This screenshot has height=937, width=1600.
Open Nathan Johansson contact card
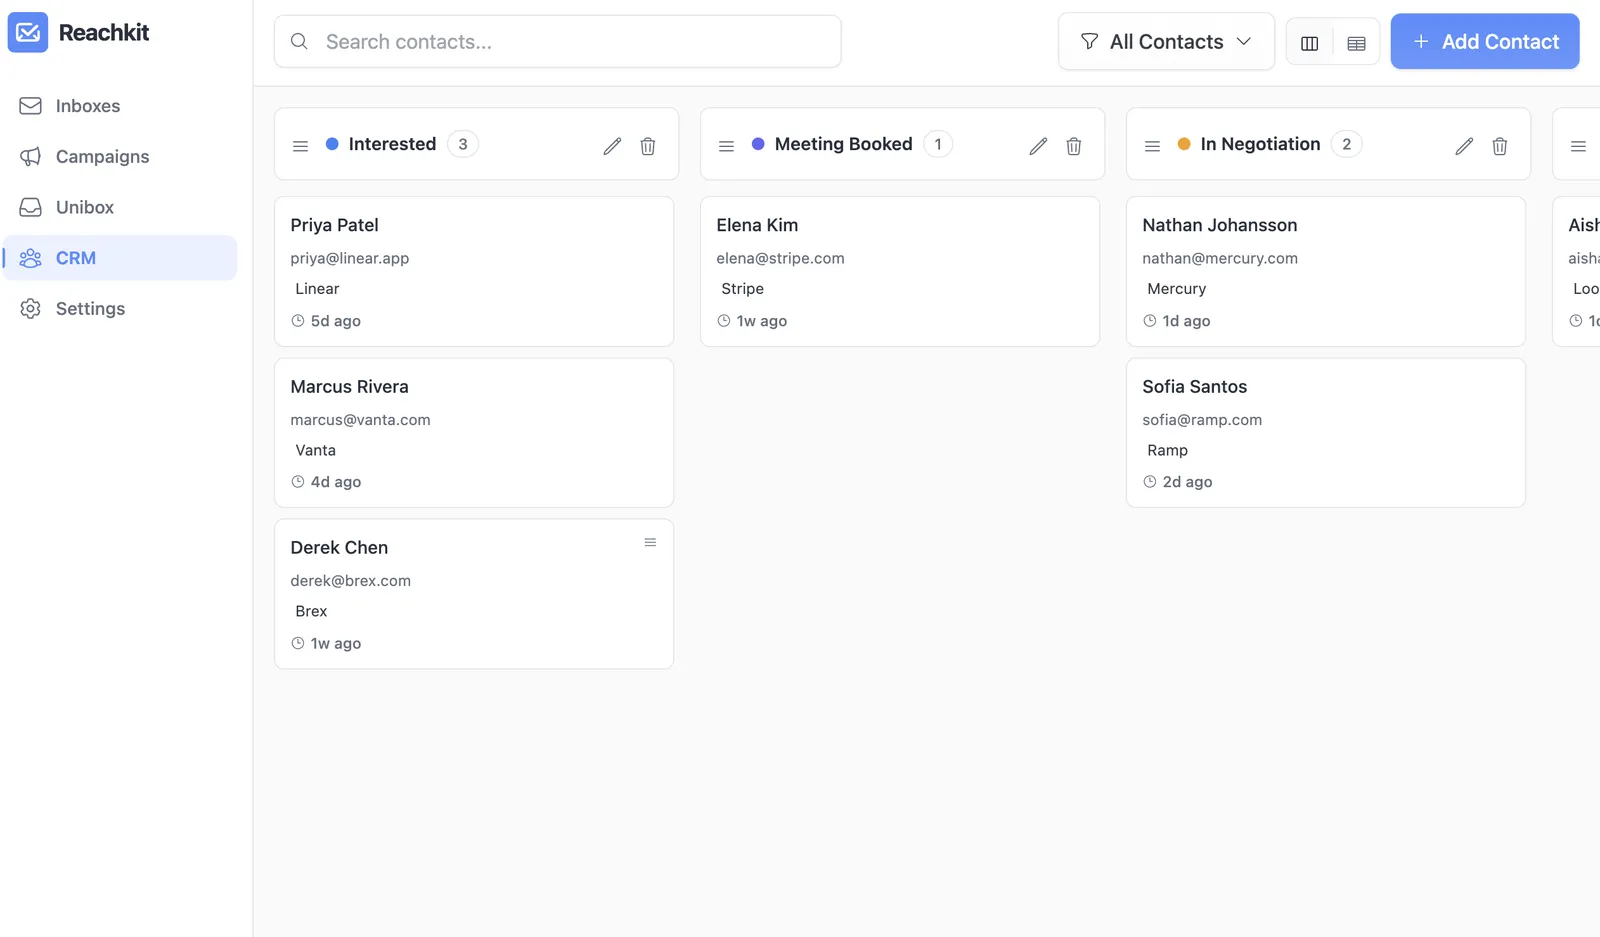1326,272
